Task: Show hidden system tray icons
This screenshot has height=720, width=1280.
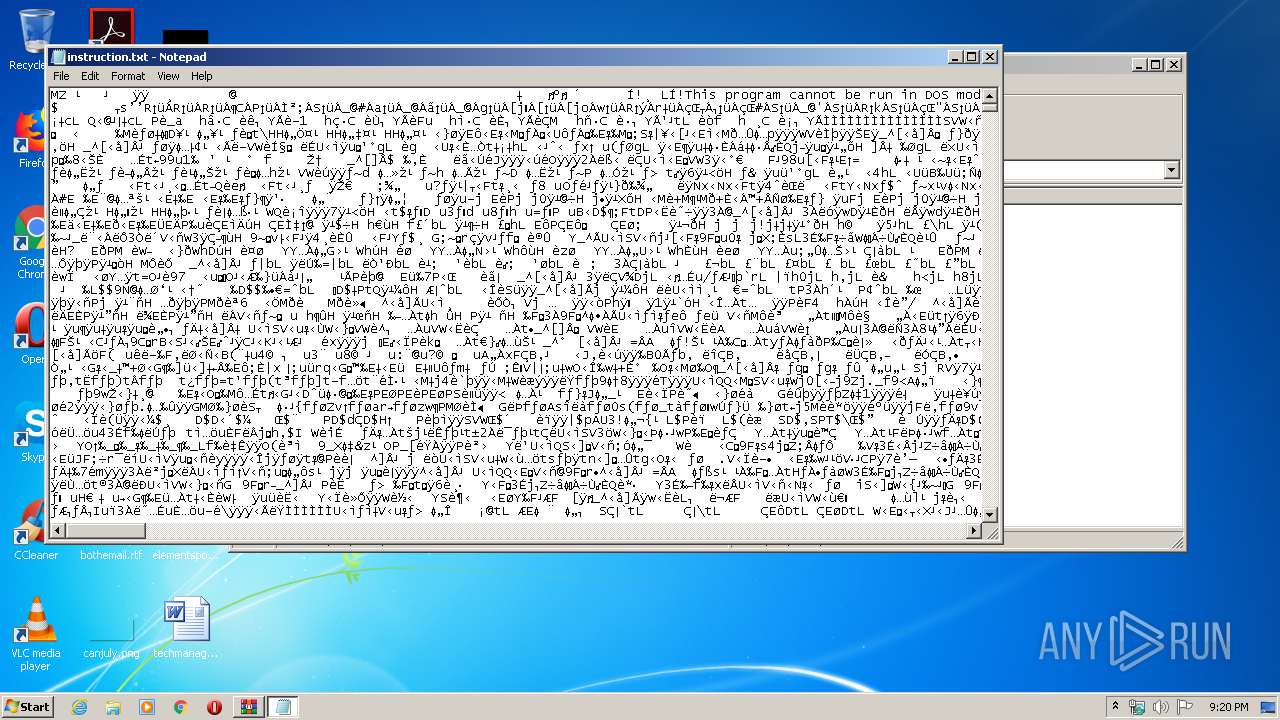Action: click(1115, 707)
